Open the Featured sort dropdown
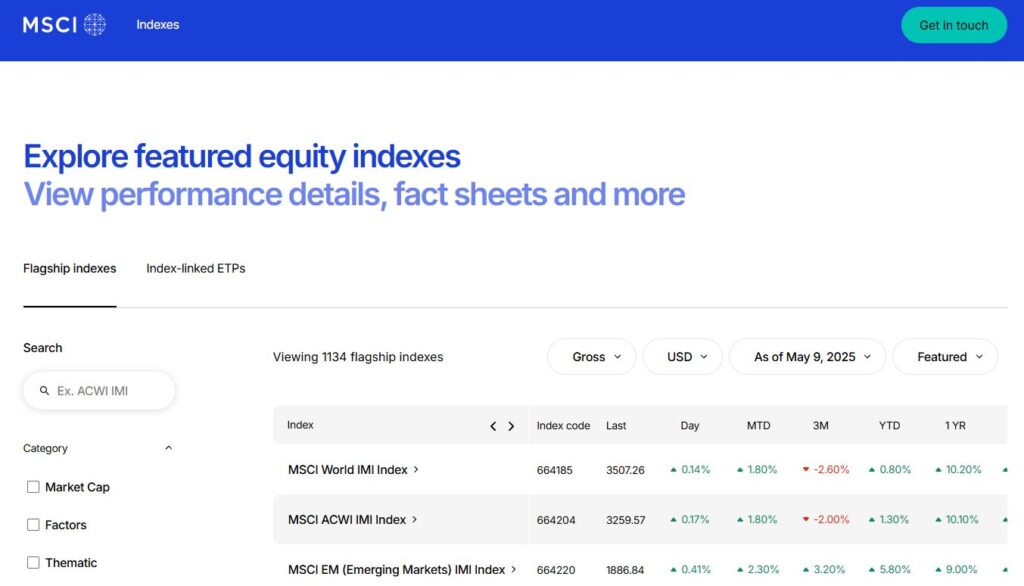 (946, 357)
